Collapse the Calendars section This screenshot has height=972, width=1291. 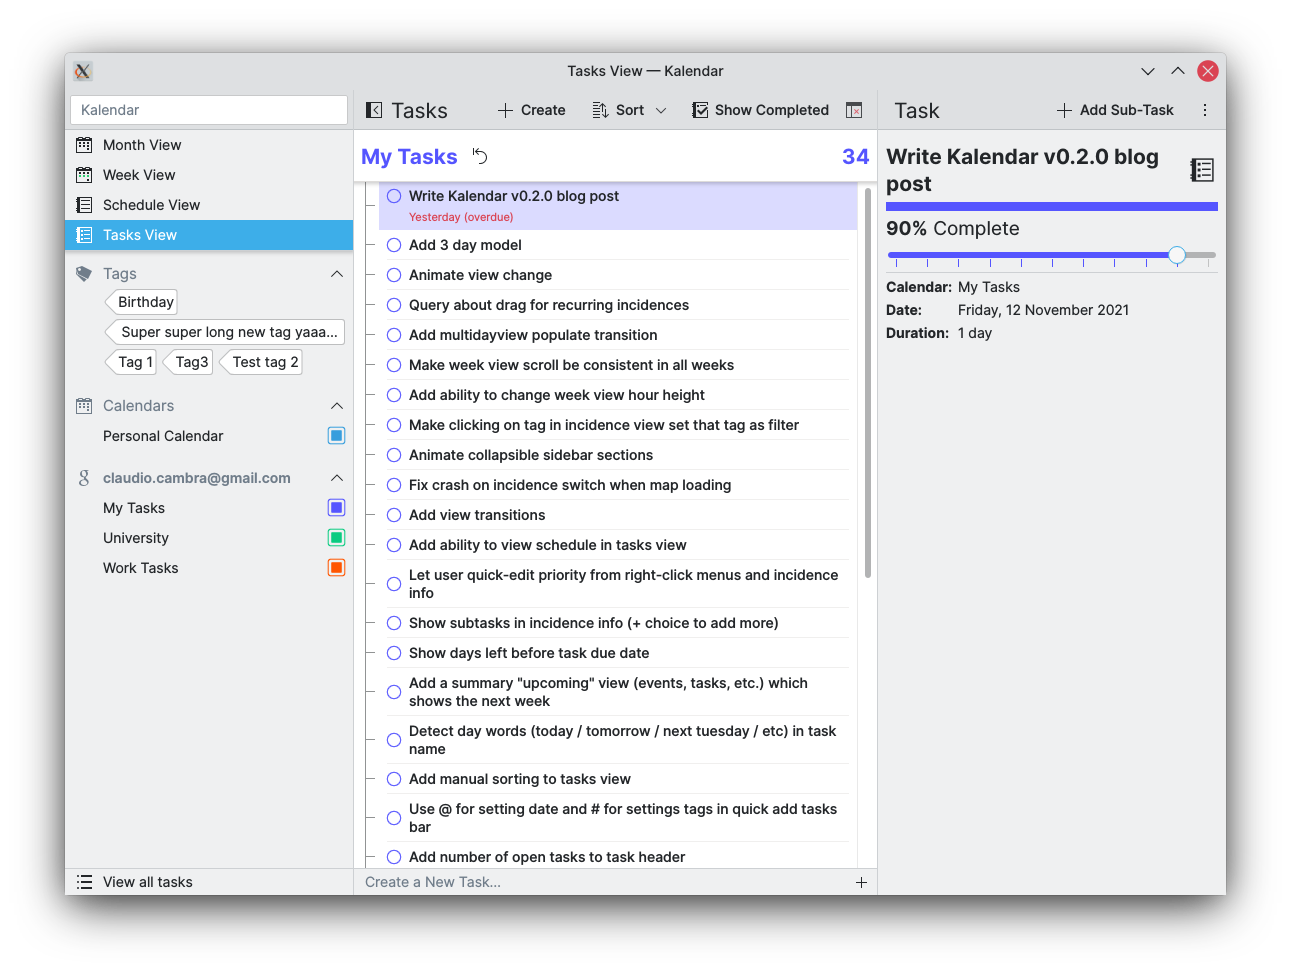pos(337,406)
